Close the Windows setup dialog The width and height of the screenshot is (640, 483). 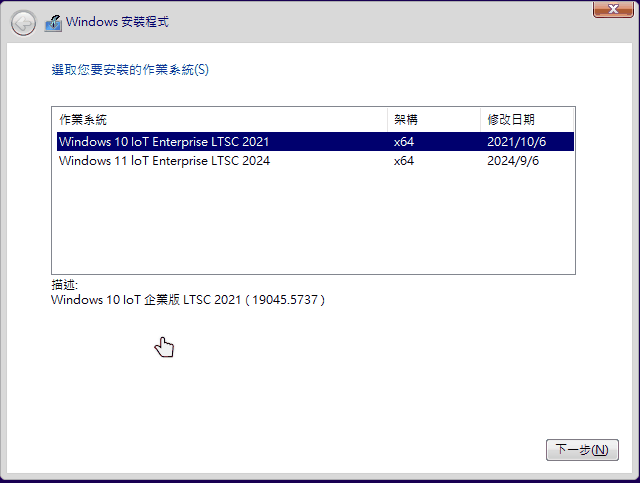tap(613, 9)
